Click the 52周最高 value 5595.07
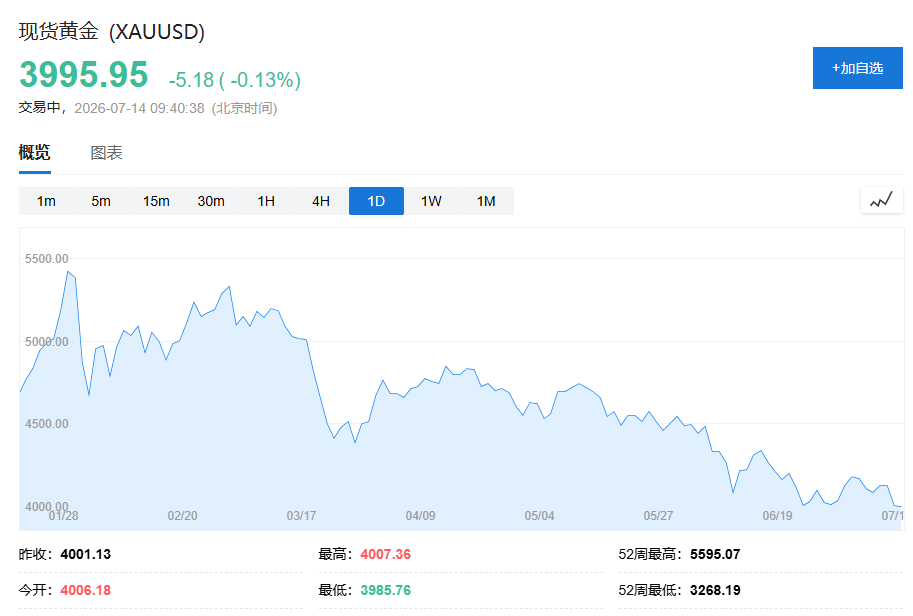Image resolution: width=913 pixels, height=616 pixels. (x=715, y=554)
